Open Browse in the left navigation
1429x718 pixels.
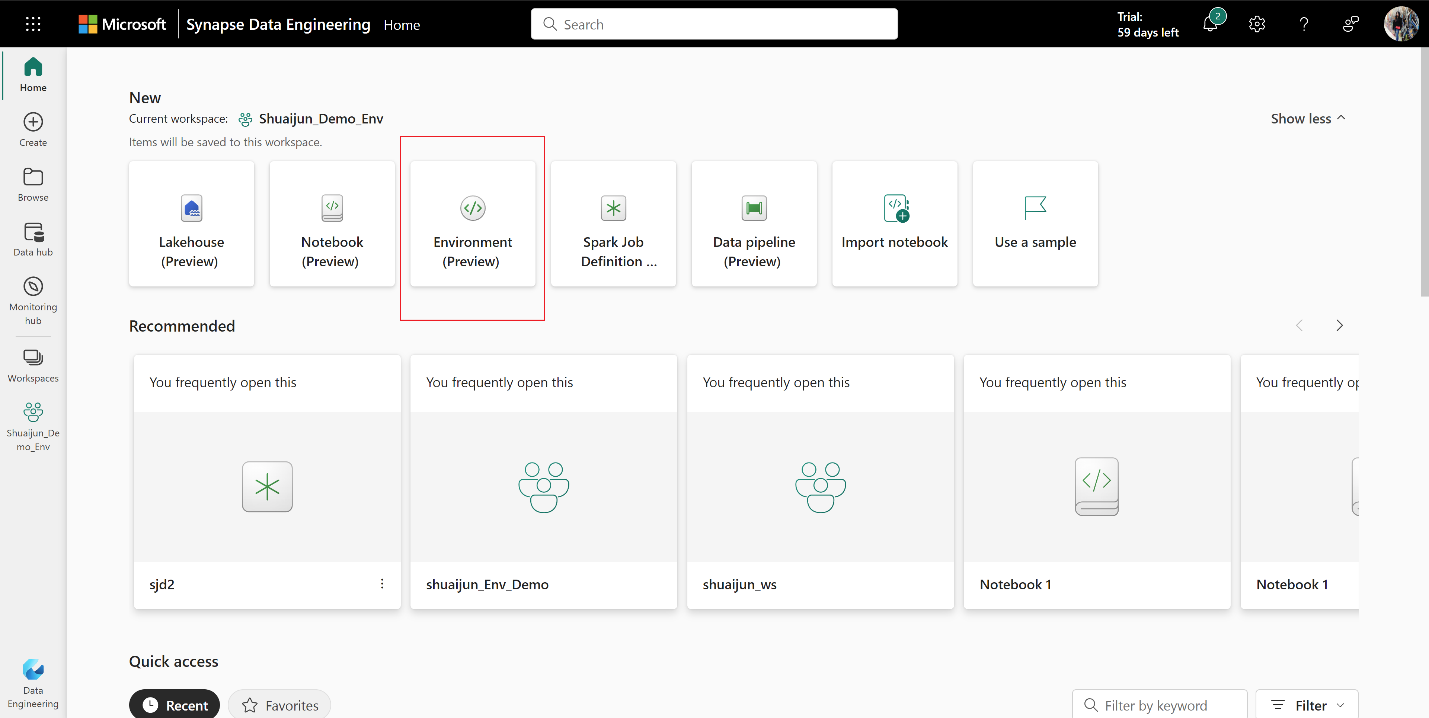[x=33, y=185]
